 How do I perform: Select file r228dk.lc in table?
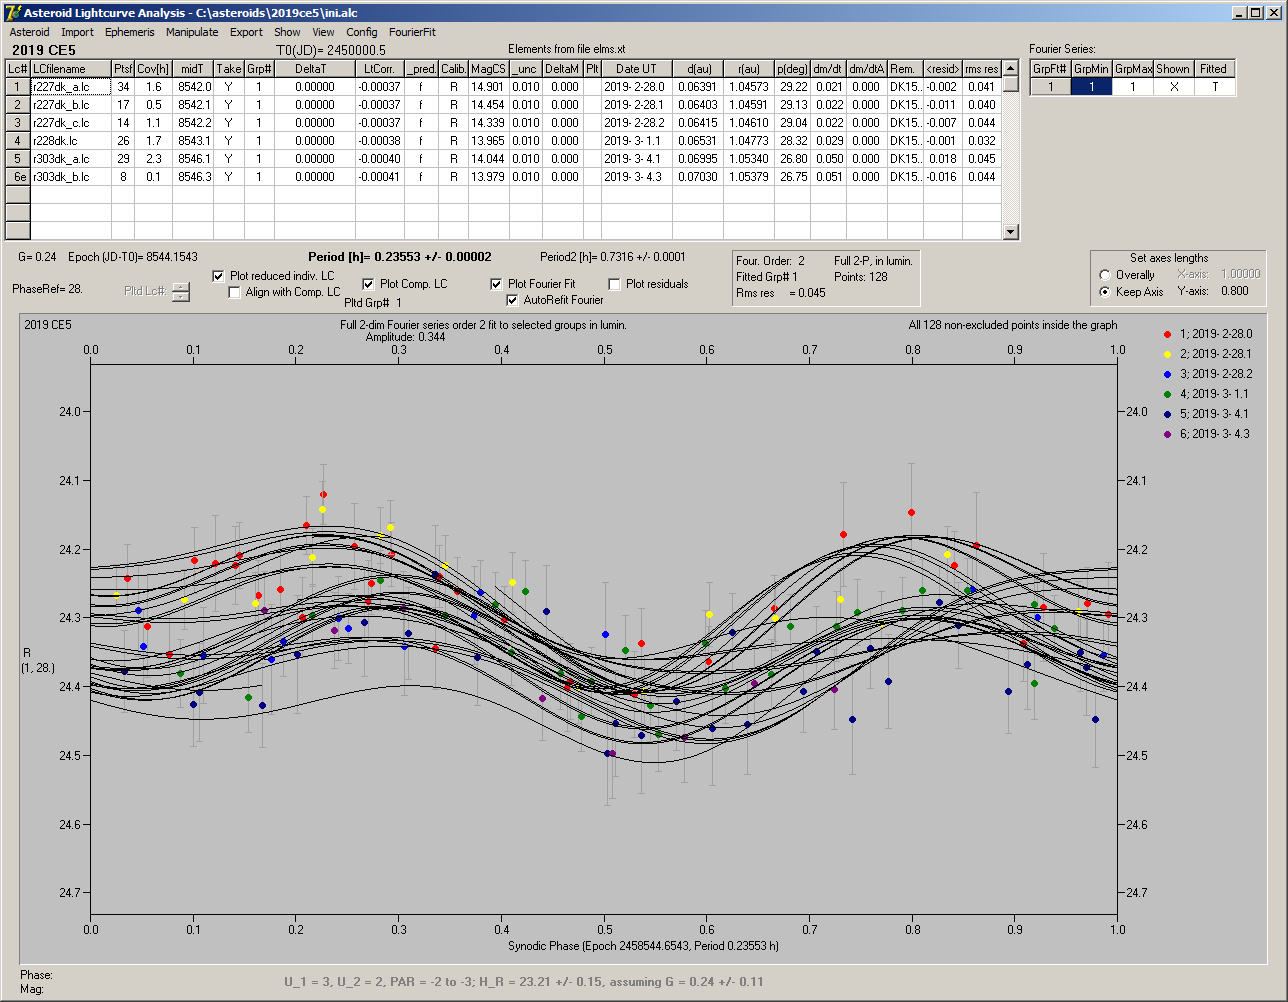(x=71, y=141)
